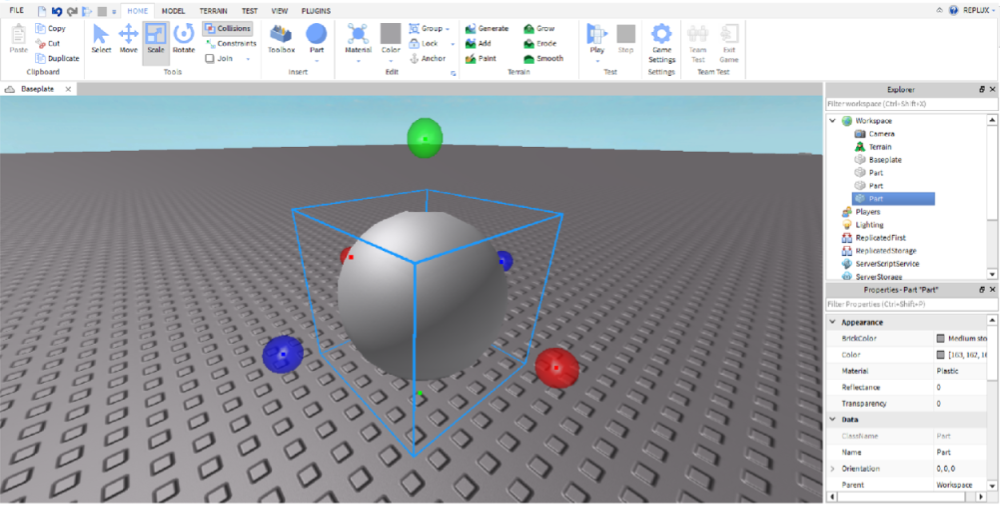Choose the Erode terrain tool
This screenshot has height=518, width=1000.
pyautogui.click(x=527, y=44)
